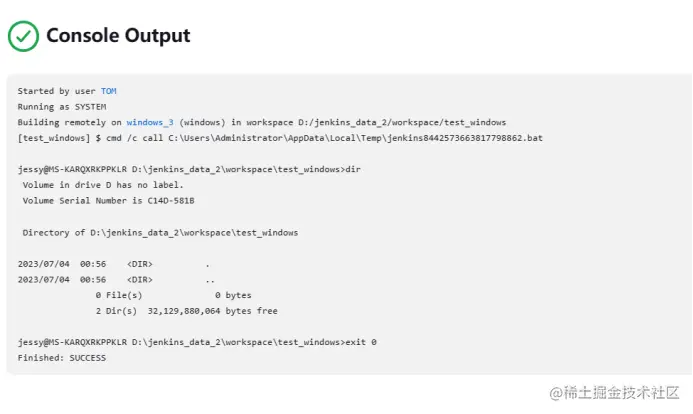Click the watermark text at bottom right
Screen dimensions: 693x414
pos(614,392)
